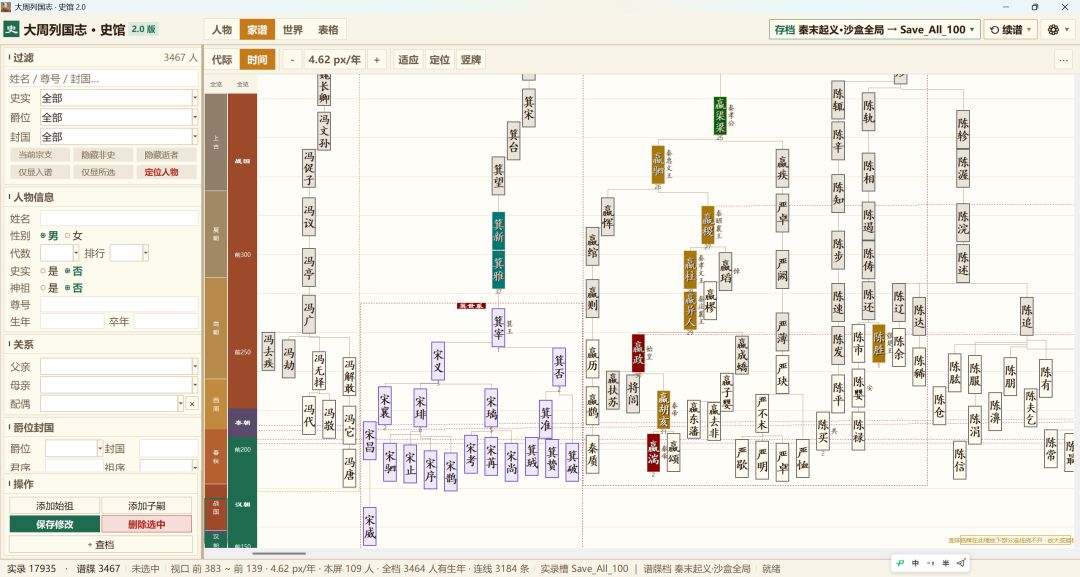Clear the 配偶 field with × button

[192, 404]
